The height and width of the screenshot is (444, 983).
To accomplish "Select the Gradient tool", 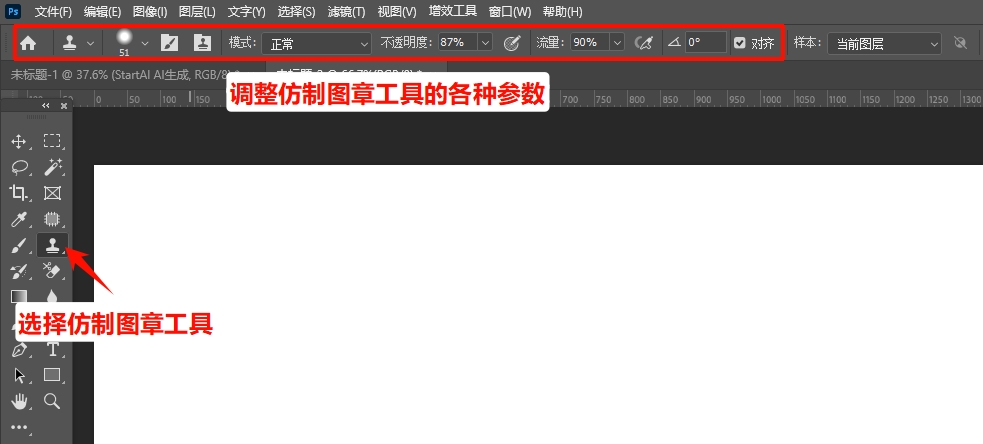I will pos(19,297).
